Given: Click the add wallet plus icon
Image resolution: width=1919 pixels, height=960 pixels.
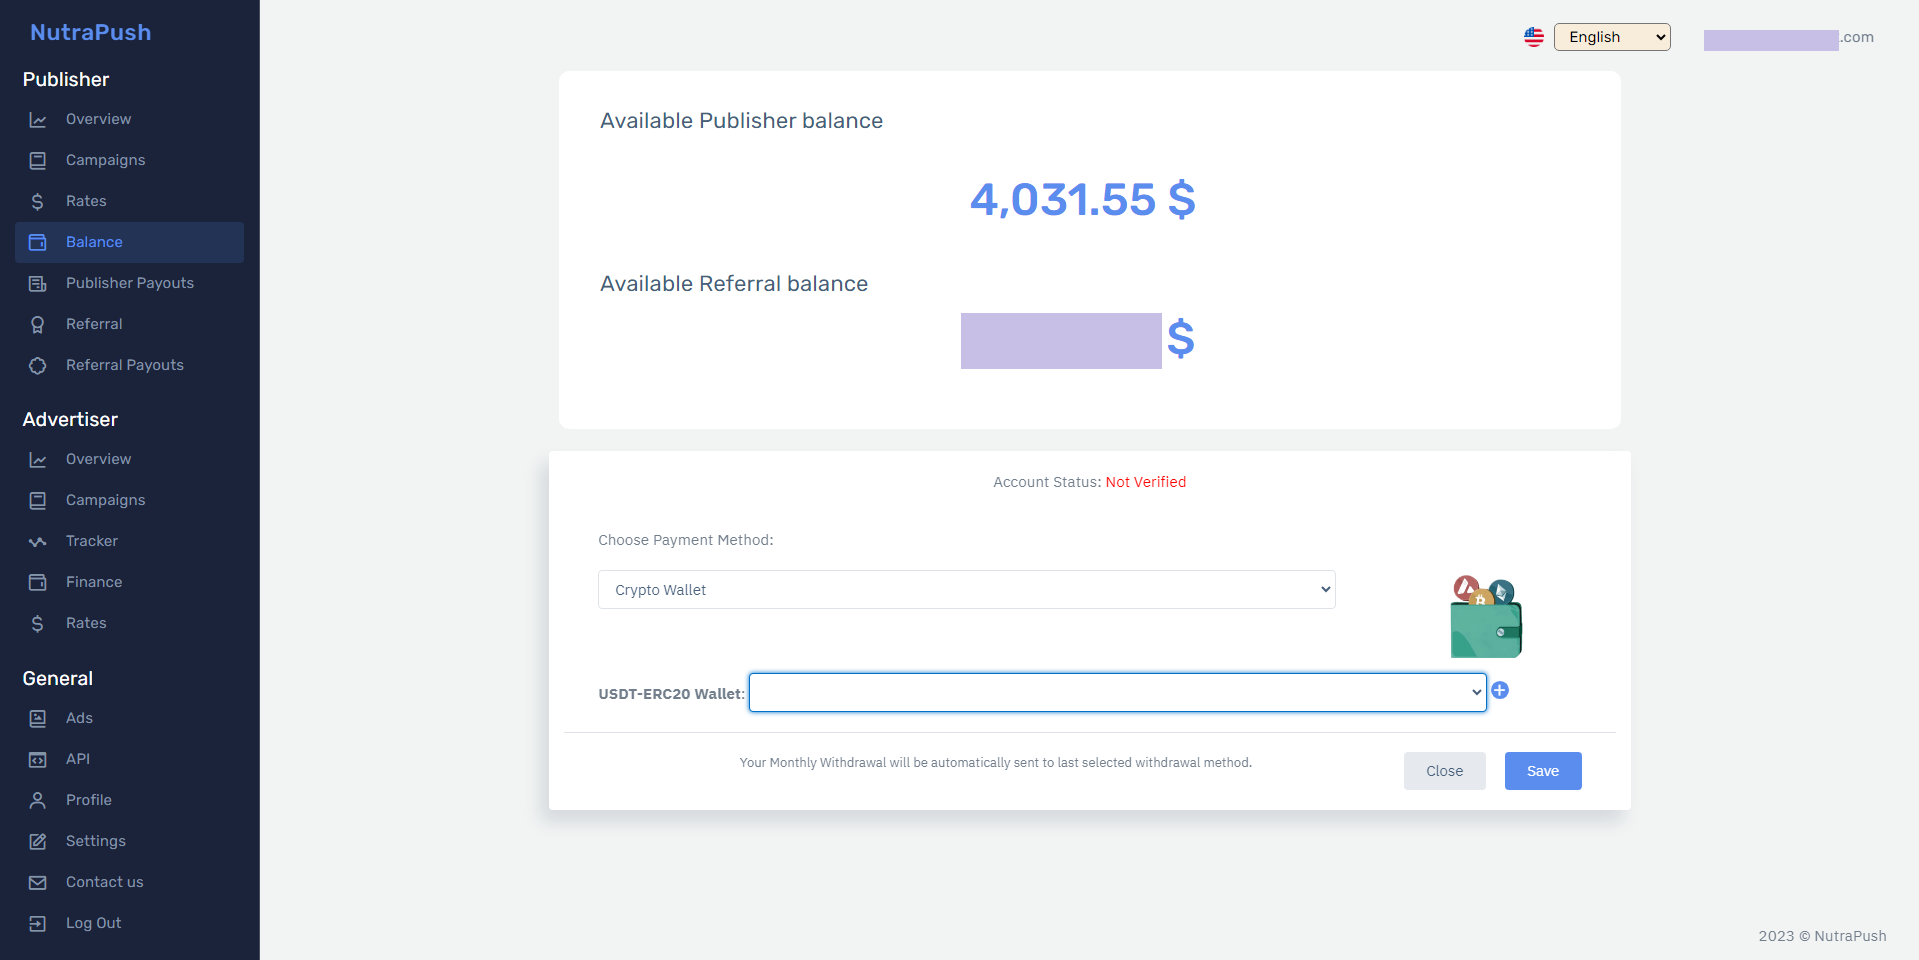Looking at the screenshot, I should point(1499,690).
